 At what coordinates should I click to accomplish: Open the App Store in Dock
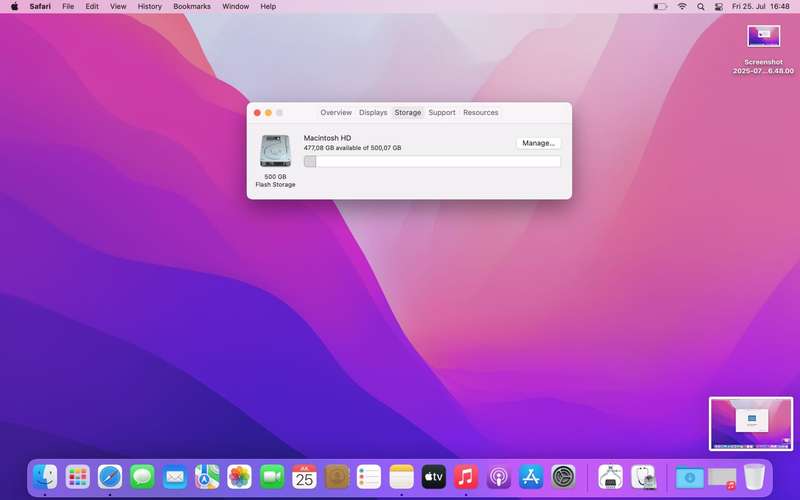pyautogui.click(x=531, y=477)
